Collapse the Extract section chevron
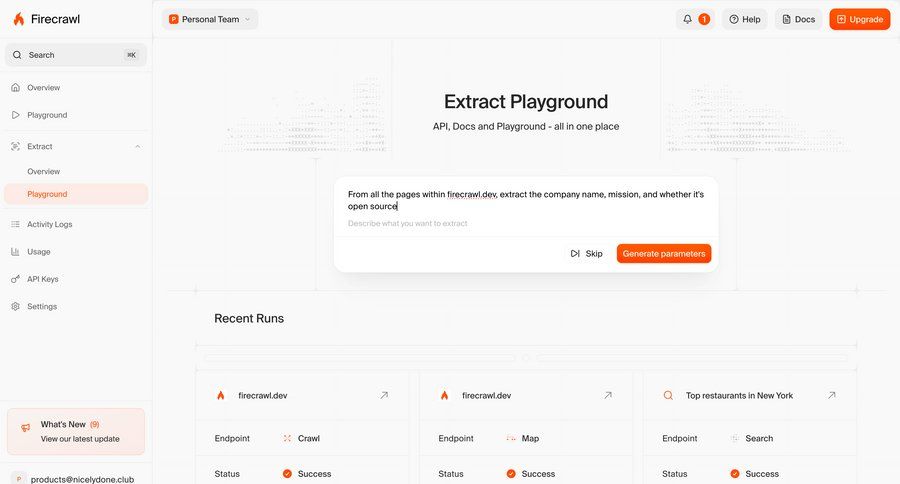This screenshot has width=900, height=484. (138, 146)
